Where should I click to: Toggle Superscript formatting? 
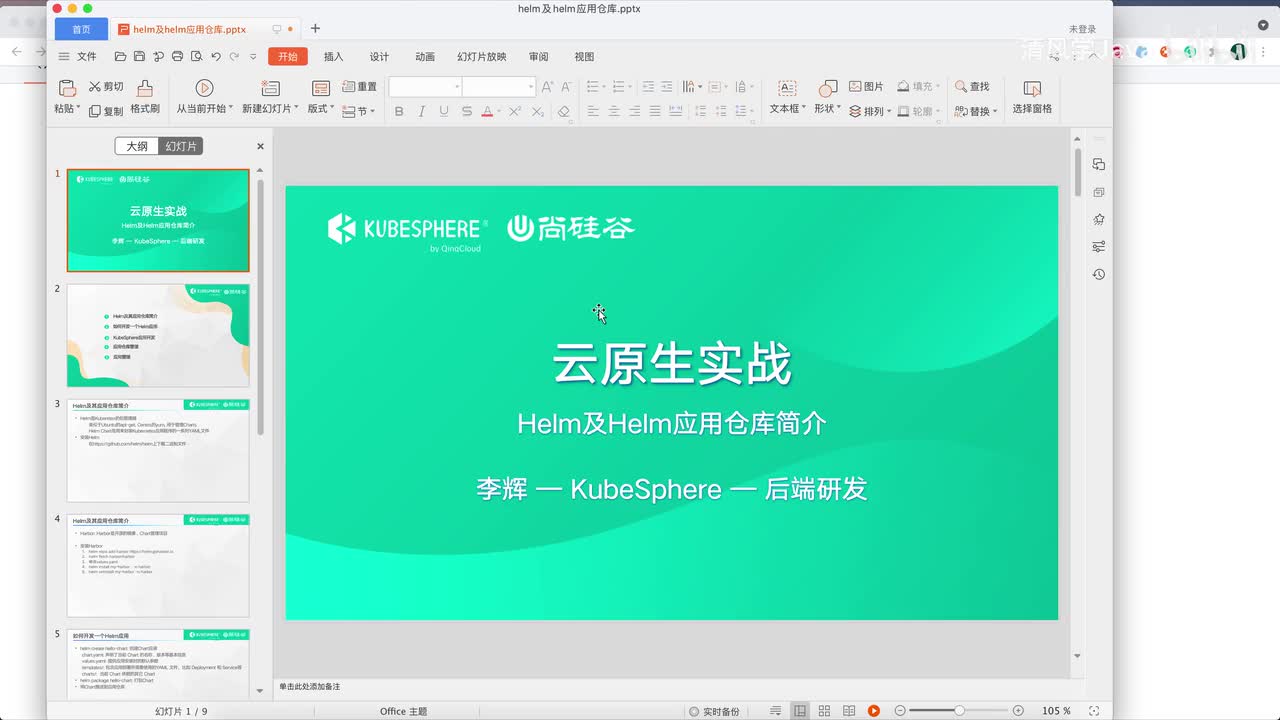(x=514, y=111)
